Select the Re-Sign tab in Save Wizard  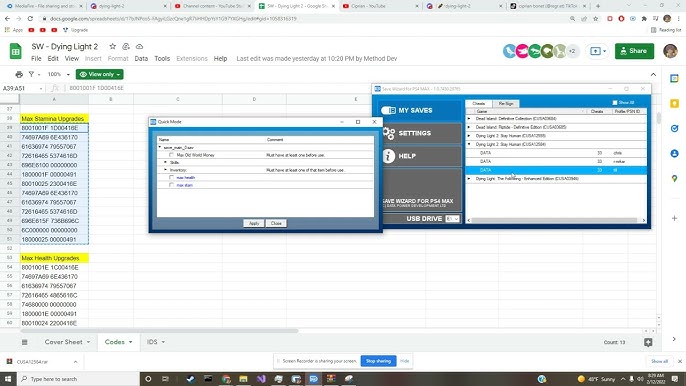pos(506,104)
